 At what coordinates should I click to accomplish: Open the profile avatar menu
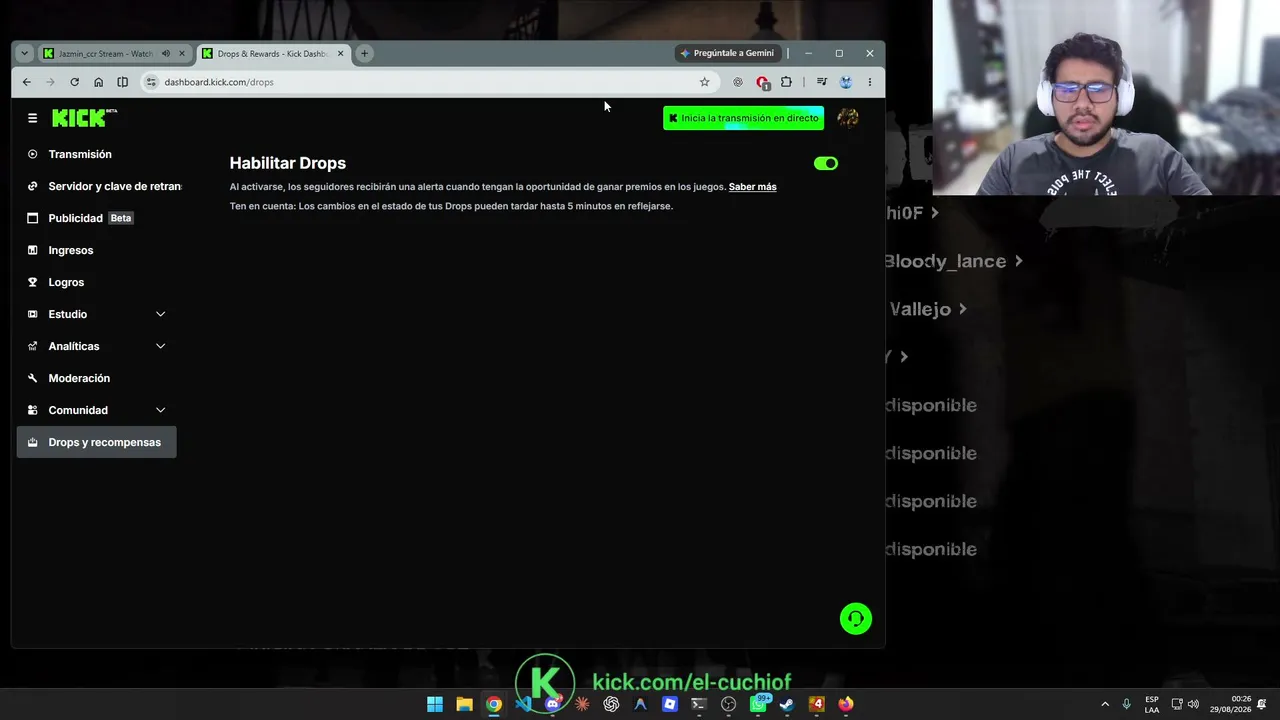pos(848,118)
